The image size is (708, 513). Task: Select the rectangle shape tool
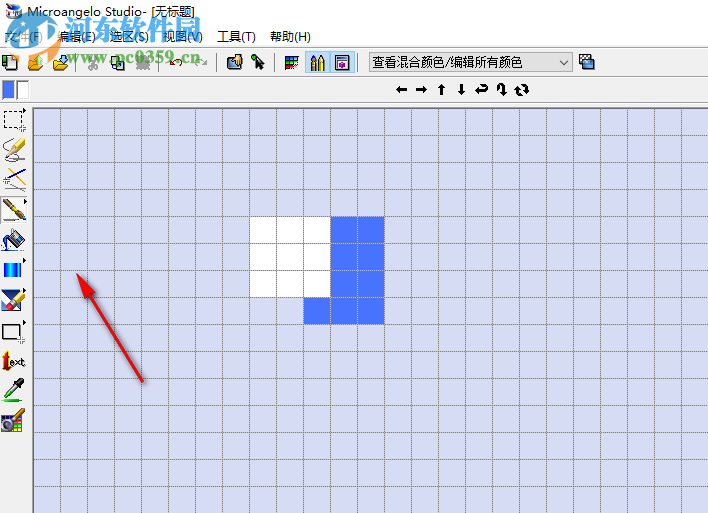pos(14,332)
